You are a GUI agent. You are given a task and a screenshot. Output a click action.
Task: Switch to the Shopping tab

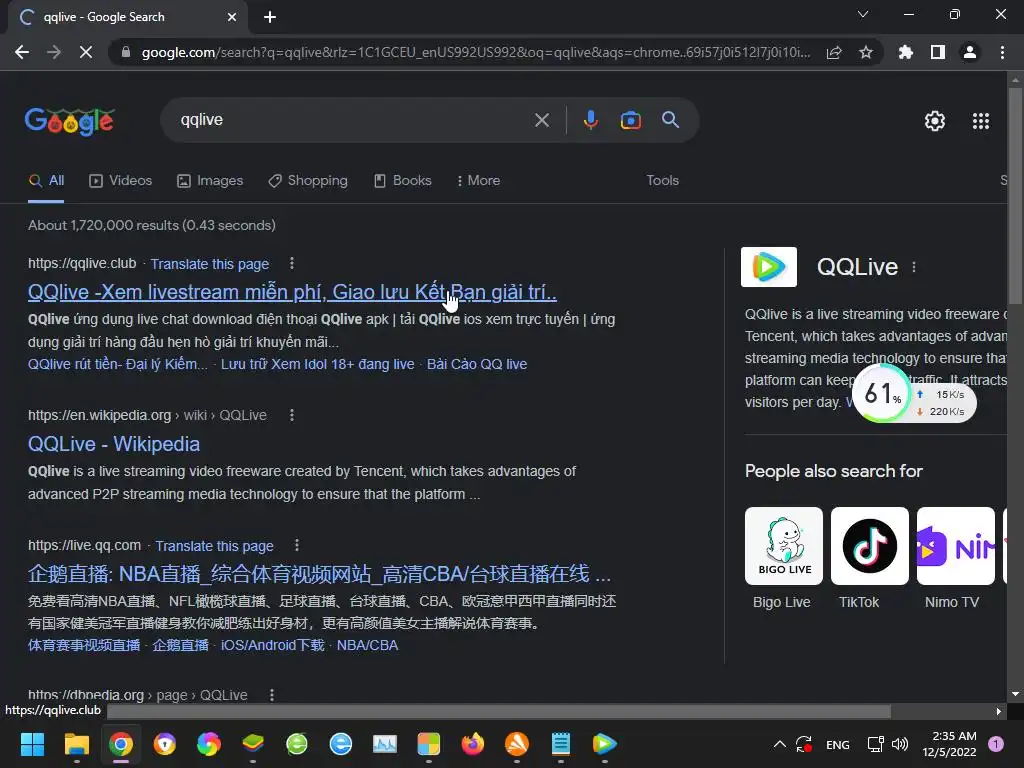point(308,181)
